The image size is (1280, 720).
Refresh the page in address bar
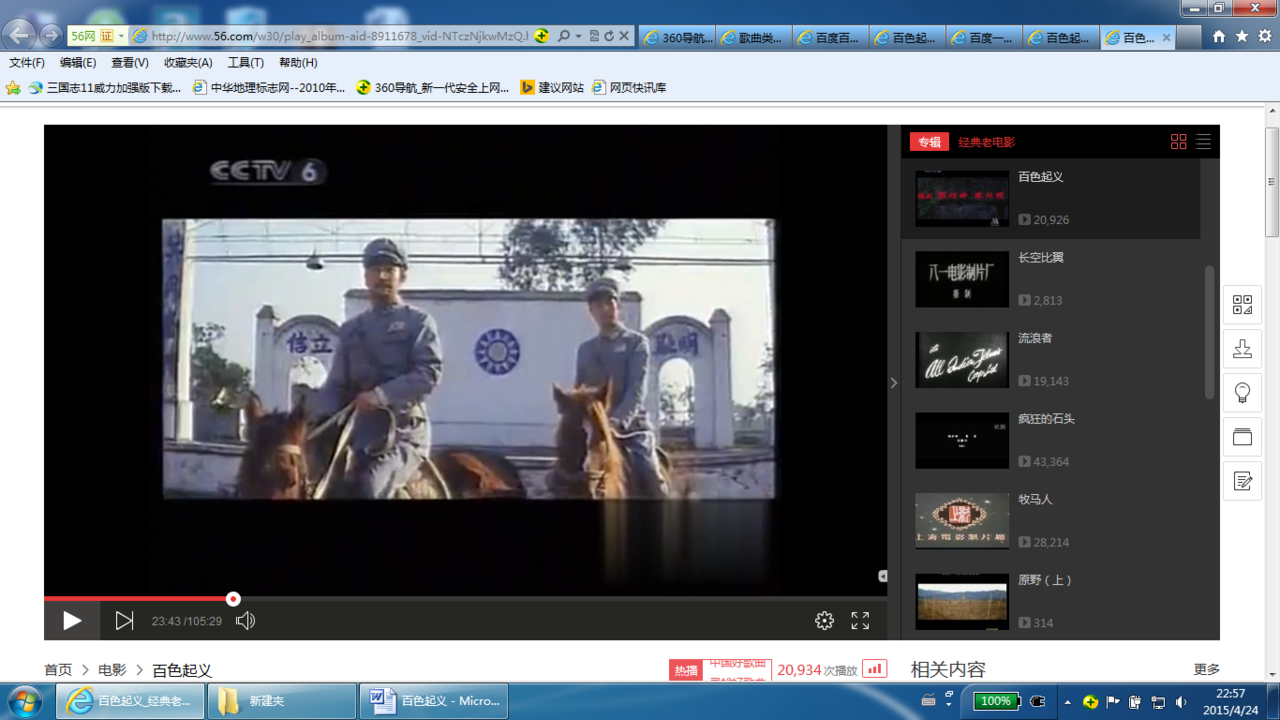click(x=608, y=36)
